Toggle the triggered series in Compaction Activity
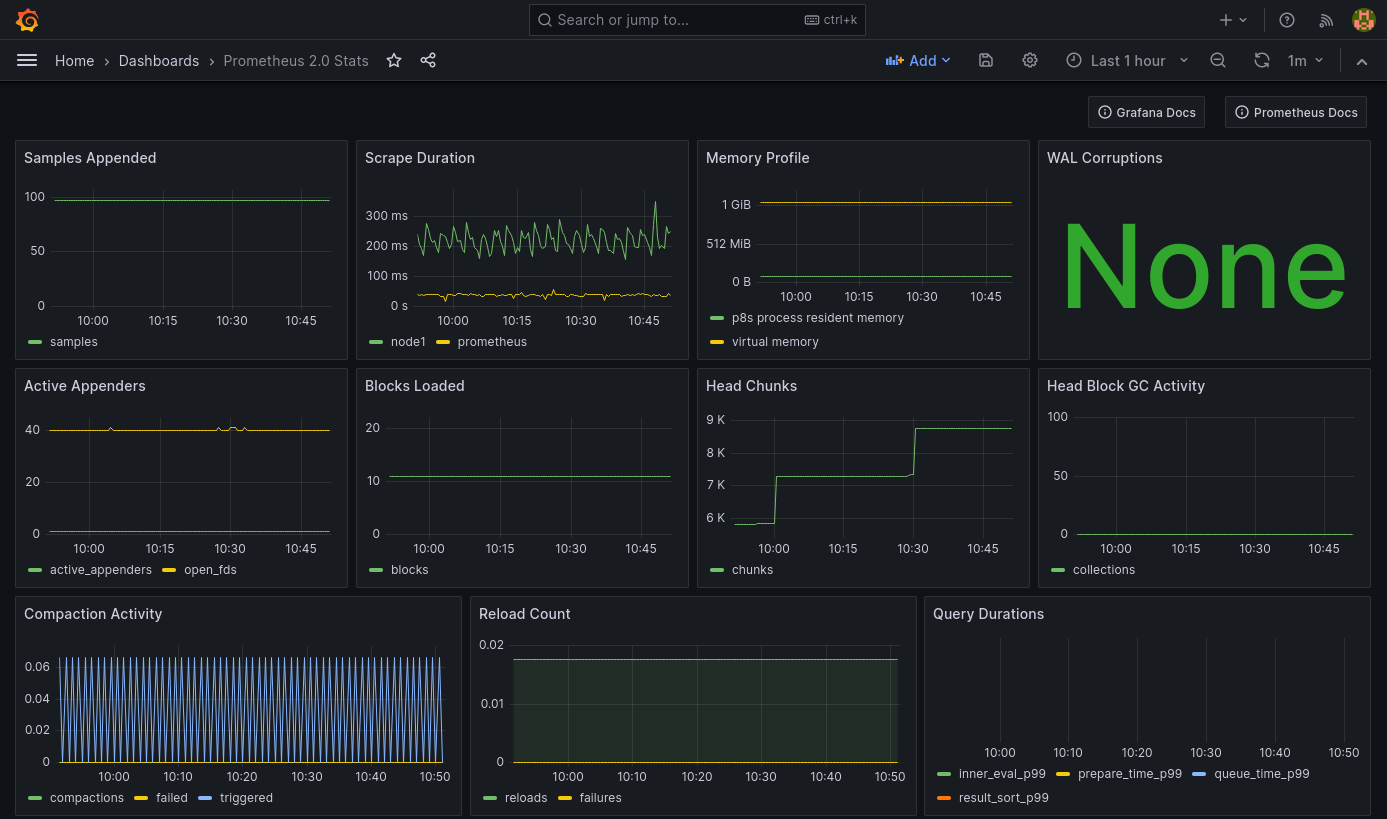 [245, 798]
